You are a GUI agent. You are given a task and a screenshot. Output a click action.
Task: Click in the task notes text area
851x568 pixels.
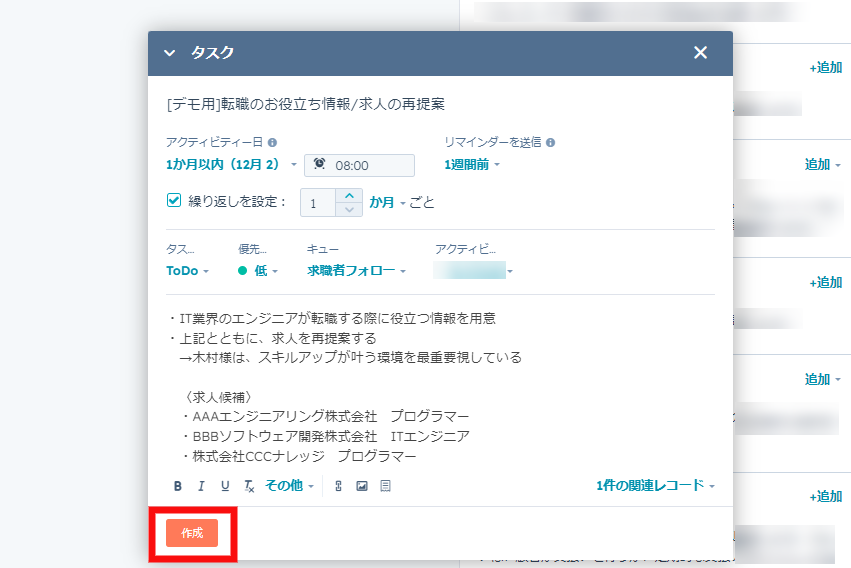click(x=440, y=387)
